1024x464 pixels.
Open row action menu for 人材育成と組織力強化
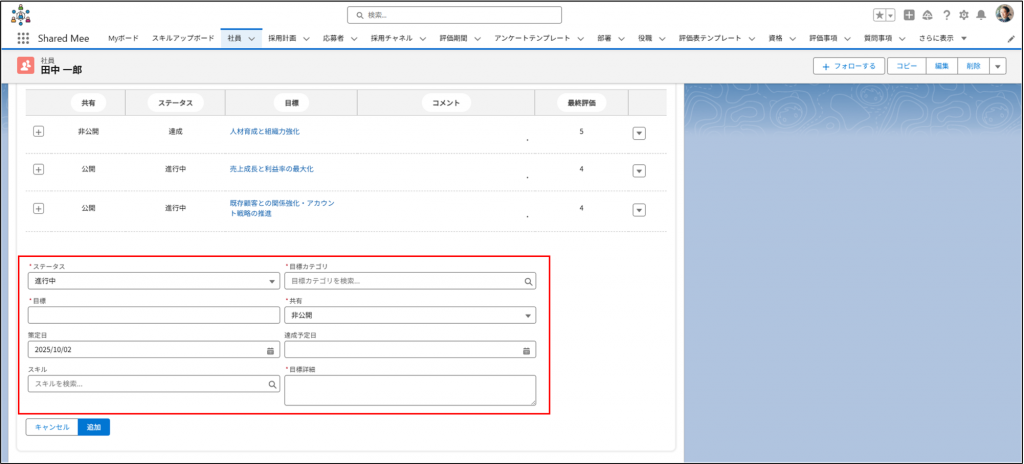[639, 133]
